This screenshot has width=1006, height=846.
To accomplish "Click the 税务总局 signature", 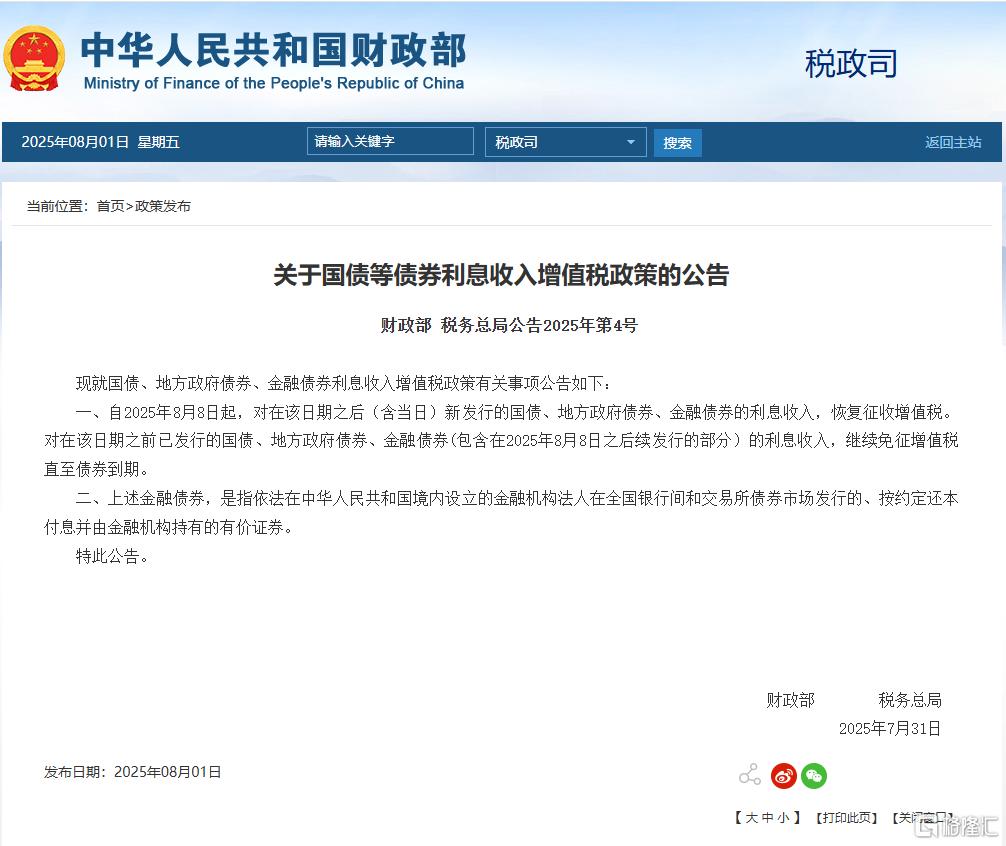I will click(x=910, y=700).
